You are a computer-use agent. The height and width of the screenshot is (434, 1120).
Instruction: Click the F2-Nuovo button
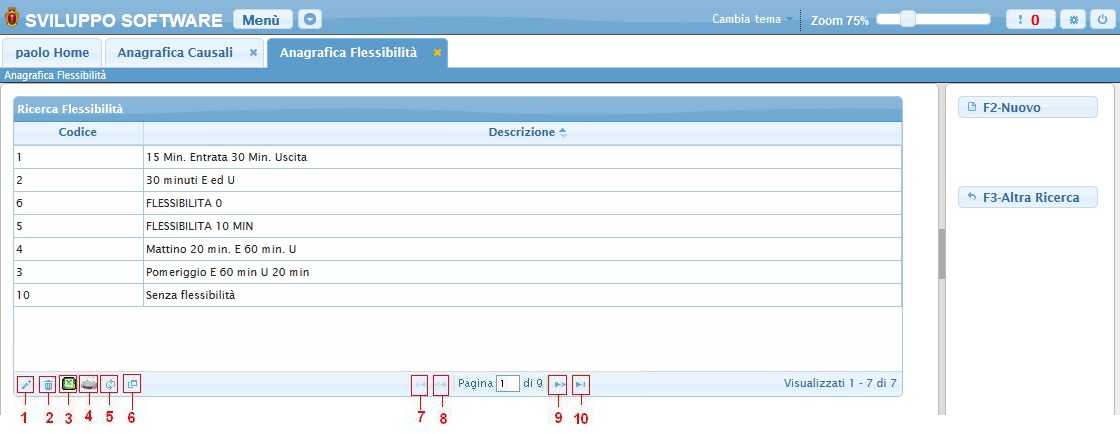pyautogui.click(x=1027, y=107)
